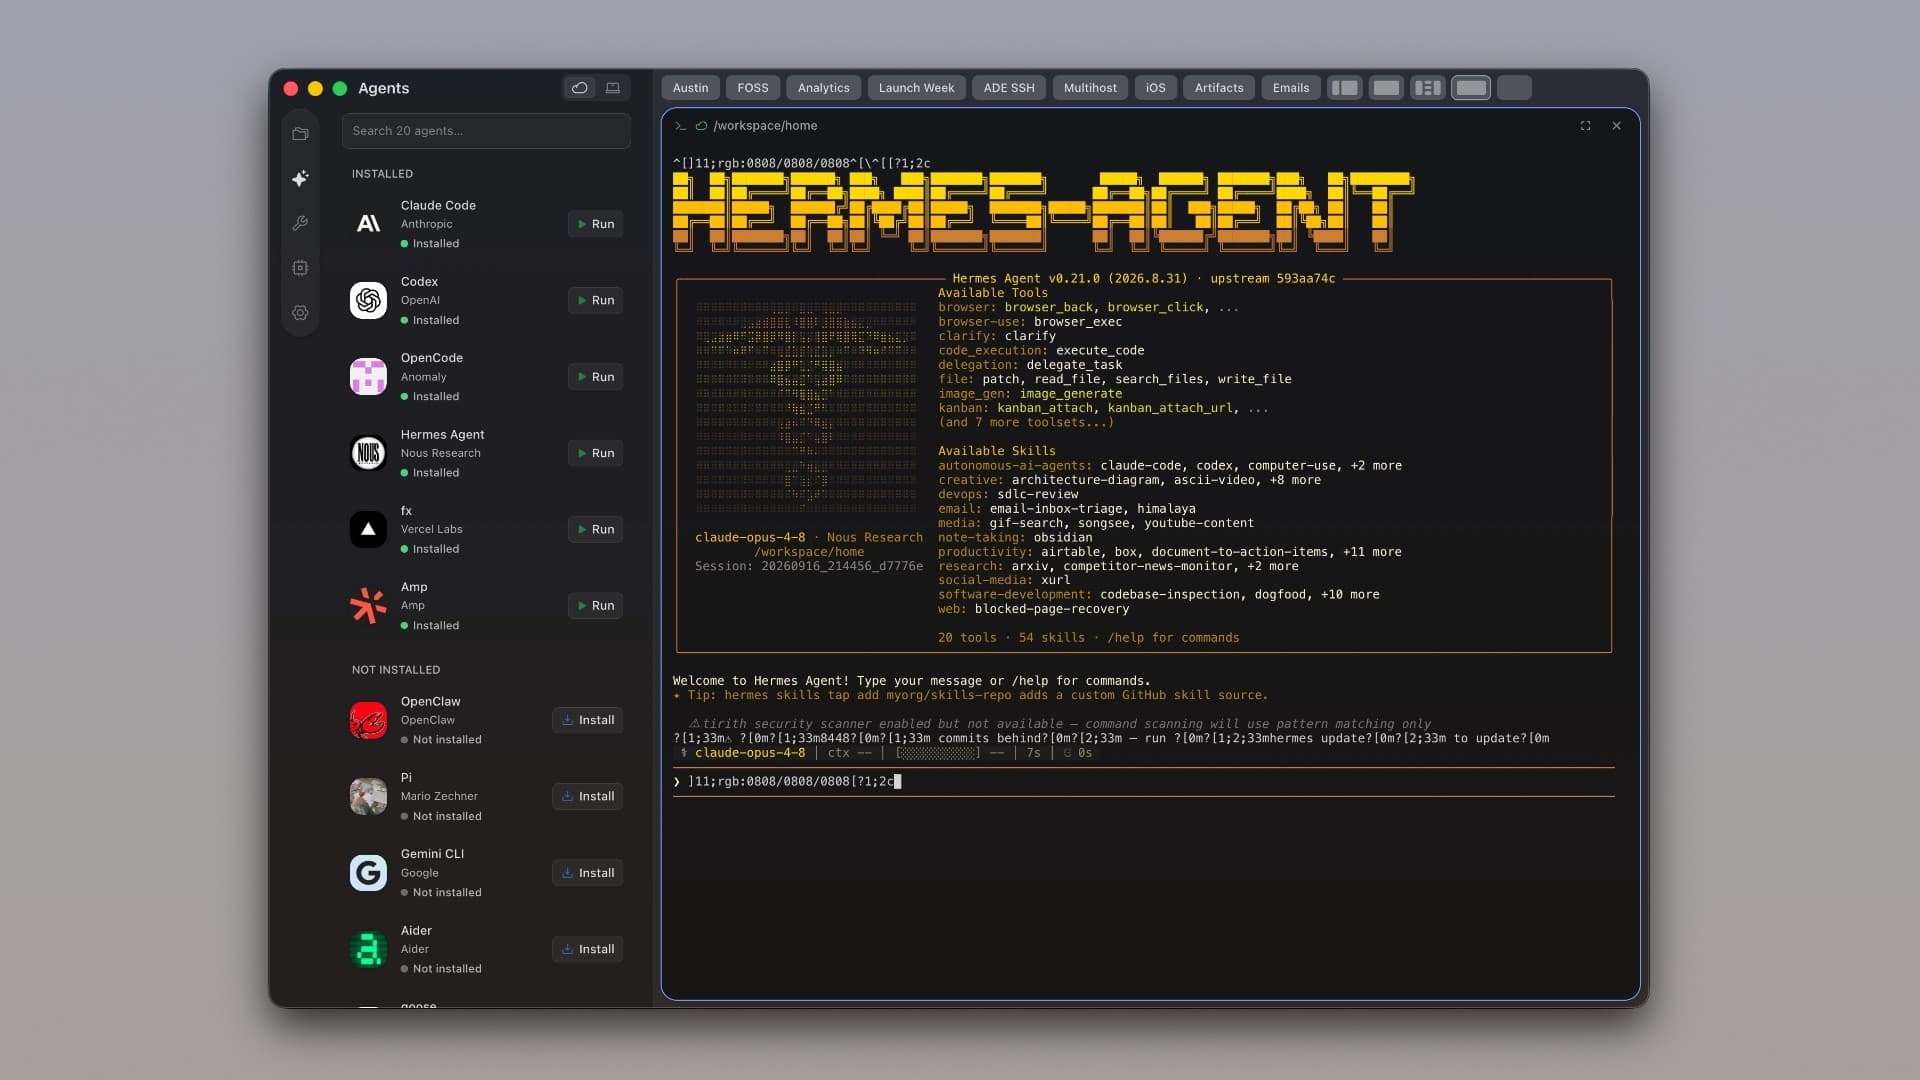The height and width of the screenshot is (1080, 1920).
Task: Click the highlighted active layout preset
Action: [x=1471, y=88]
